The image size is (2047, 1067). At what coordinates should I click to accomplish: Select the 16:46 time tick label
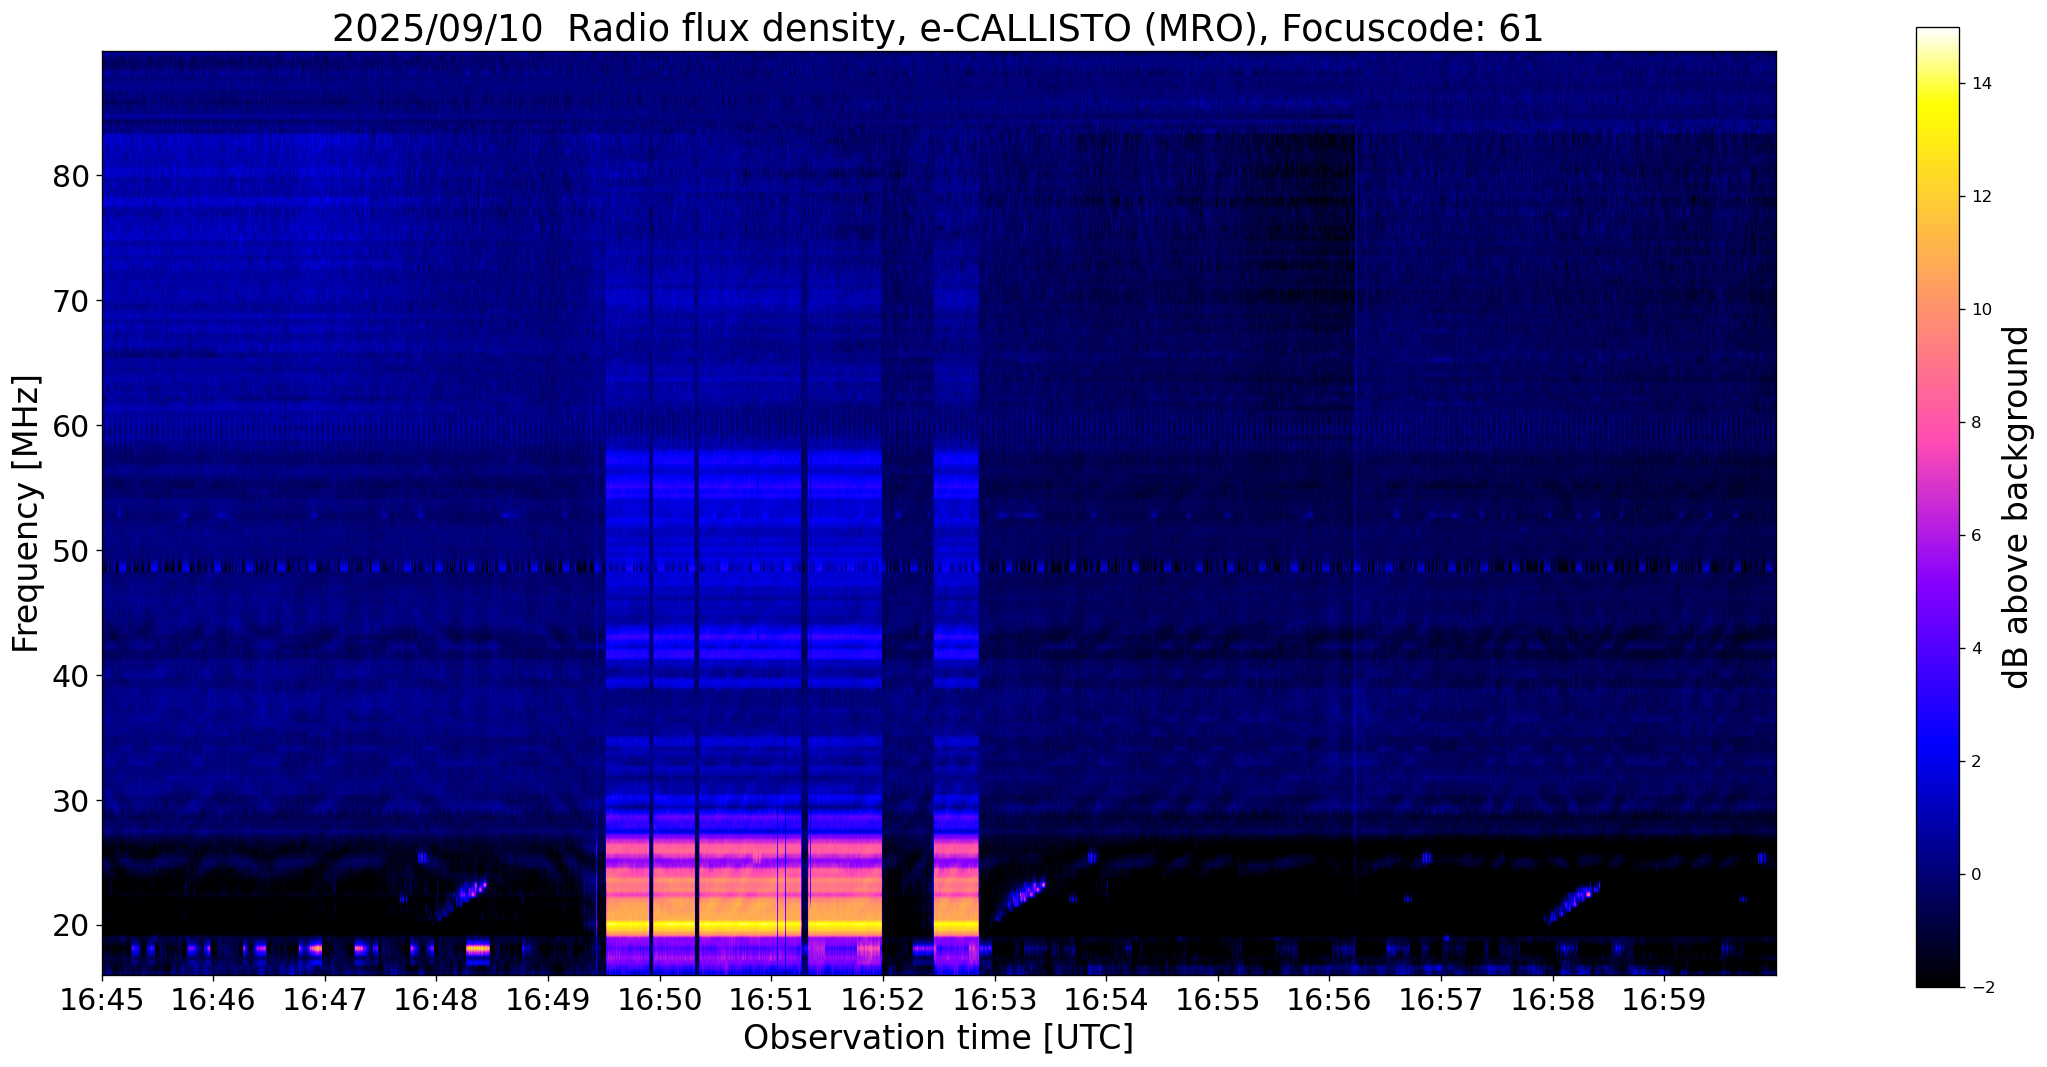(213, 1000)
